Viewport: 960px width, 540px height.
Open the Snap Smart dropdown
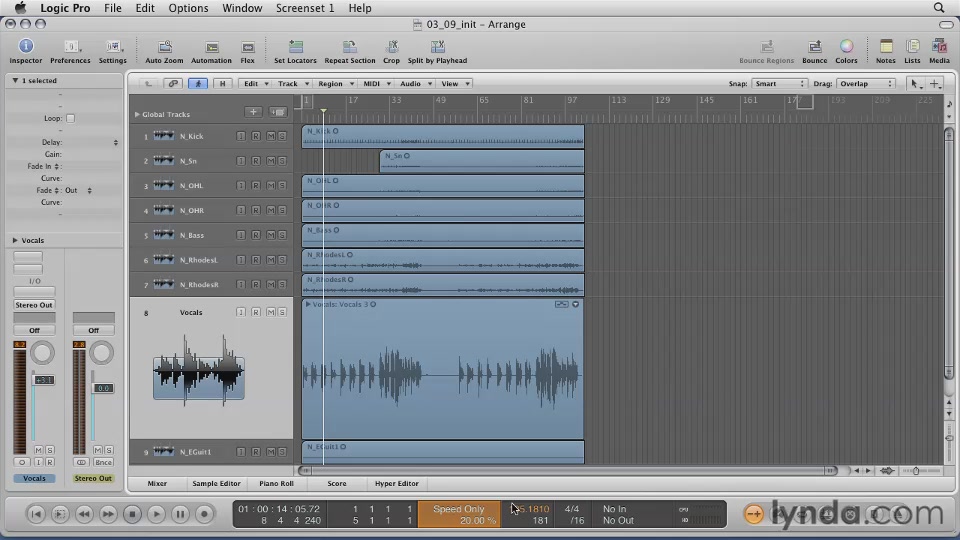(x=779, y=83)
